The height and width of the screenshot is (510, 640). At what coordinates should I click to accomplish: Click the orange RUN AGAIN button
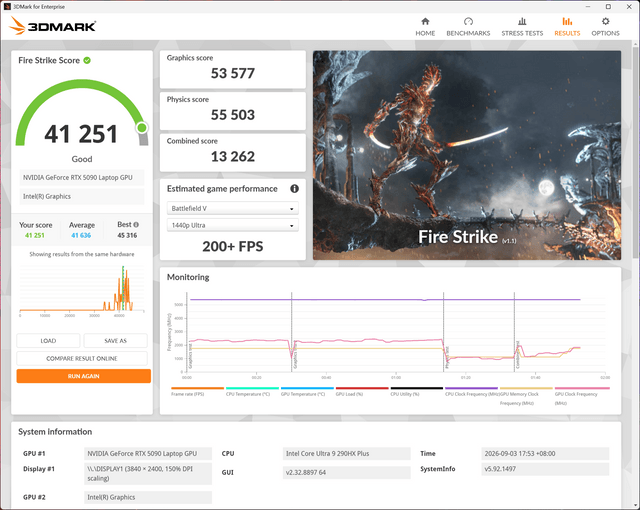pos(84,376)
